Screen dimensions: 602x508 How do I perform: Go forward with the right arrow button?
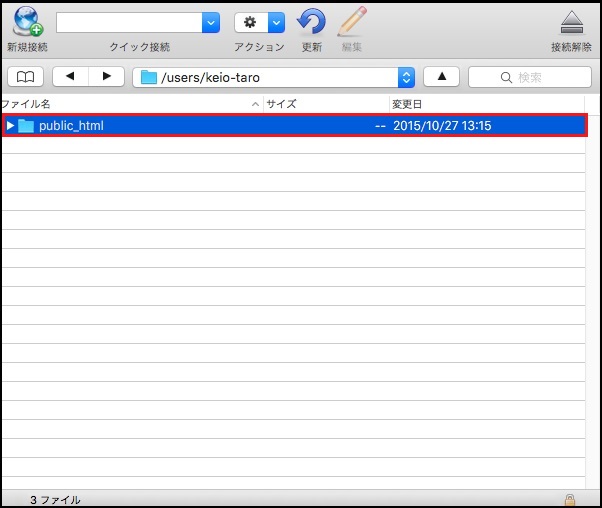click(106, 77)
